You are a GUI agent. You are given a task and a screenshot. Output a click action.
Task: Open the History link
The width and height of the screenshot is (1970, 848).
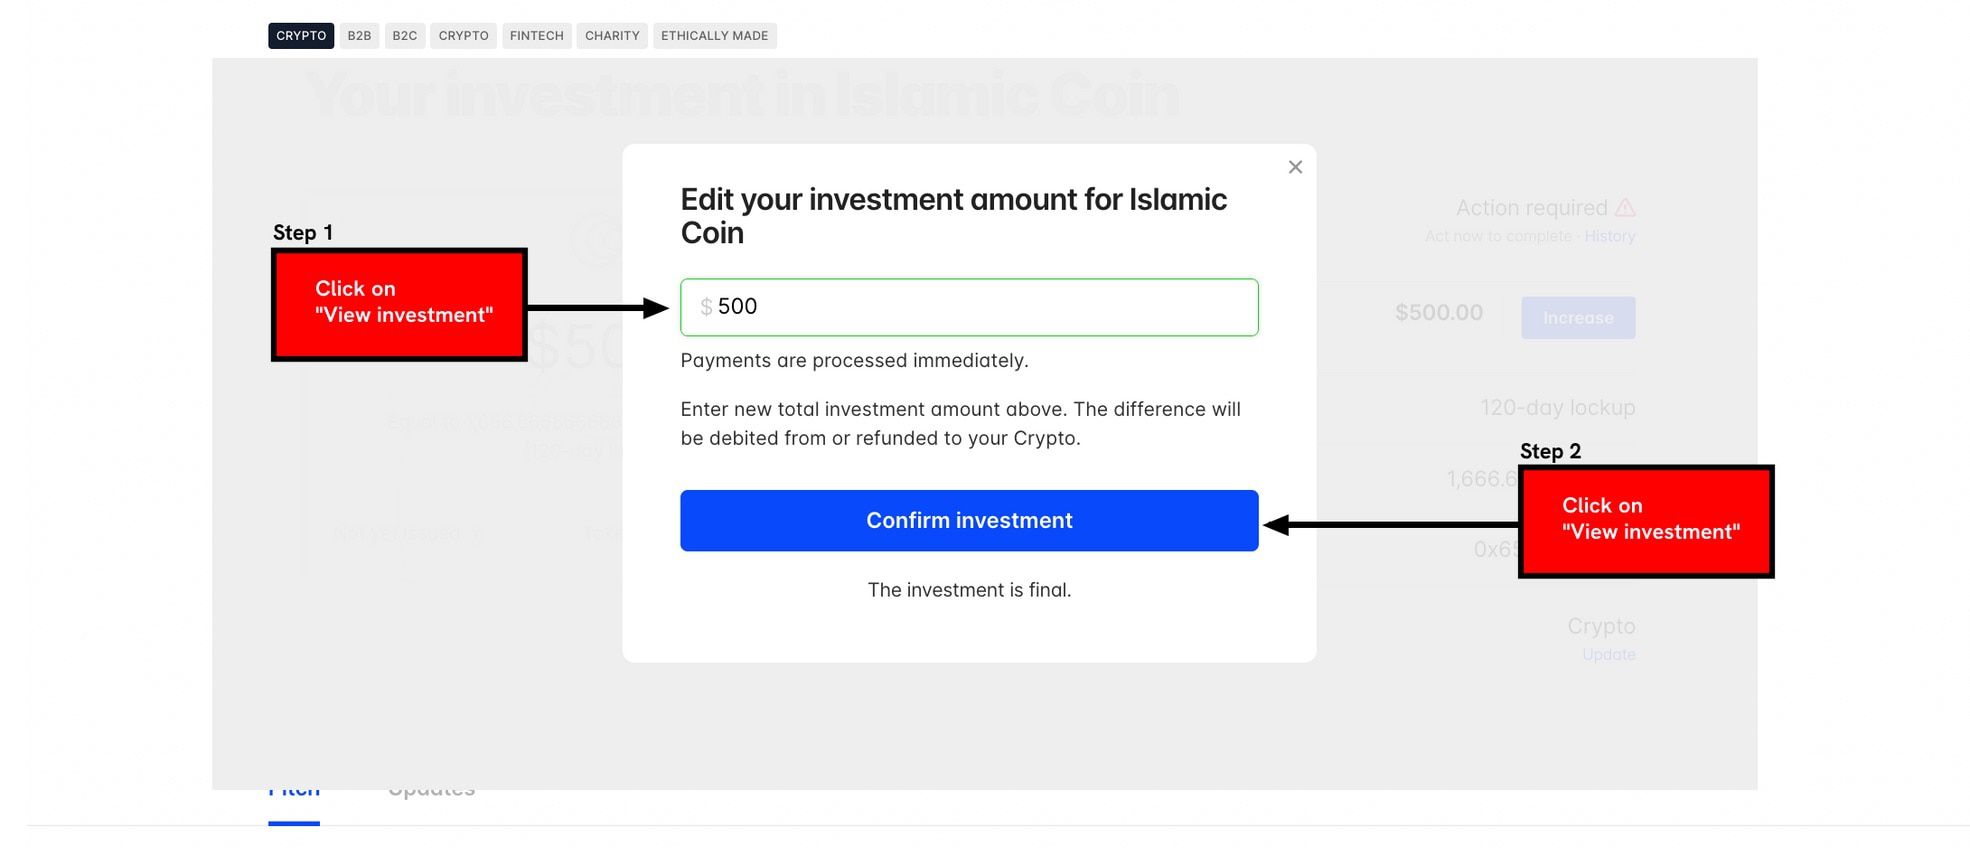[1610, 236]
